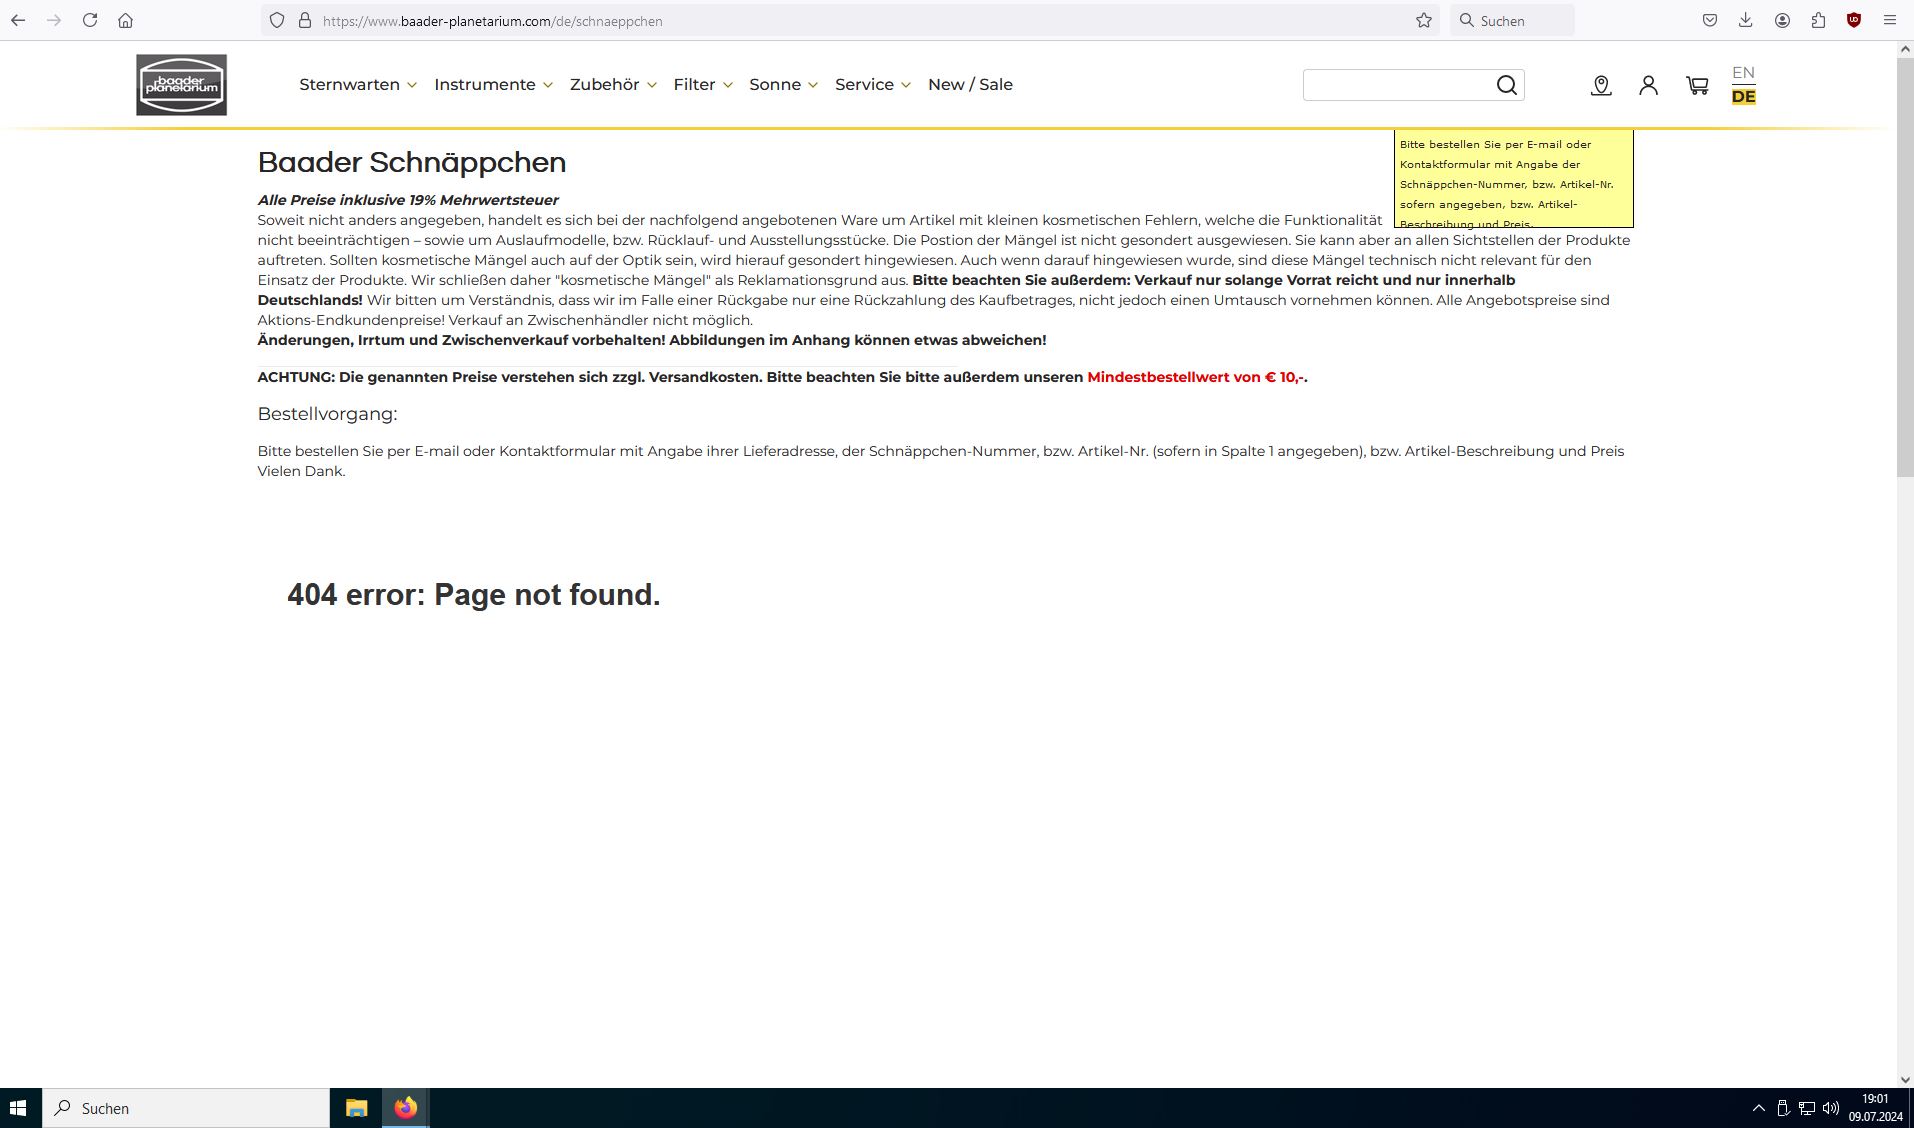This screenshot has height=1128, width=1914.
Task: Open the Pocket save icon
Action: tap(1710, 20)
